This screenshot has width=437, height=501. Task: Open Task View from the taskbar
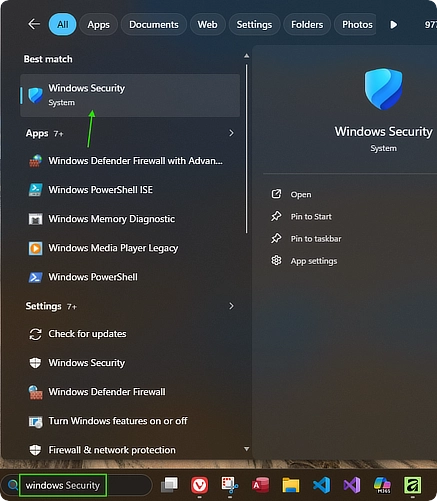click(x=169, y=485)
